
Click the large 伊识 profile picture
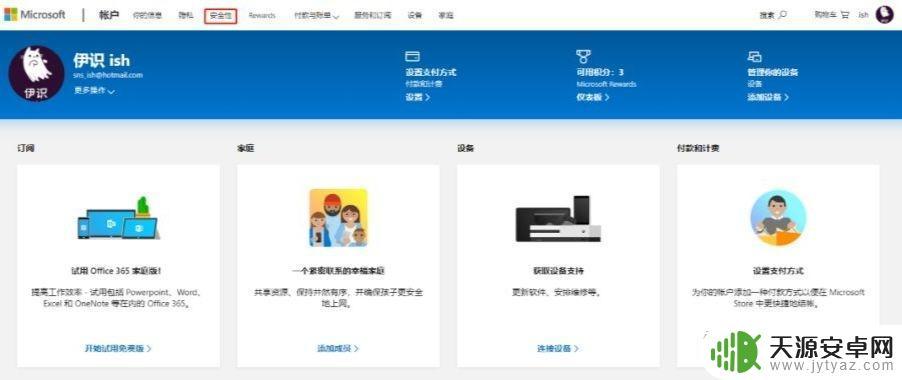36,74
